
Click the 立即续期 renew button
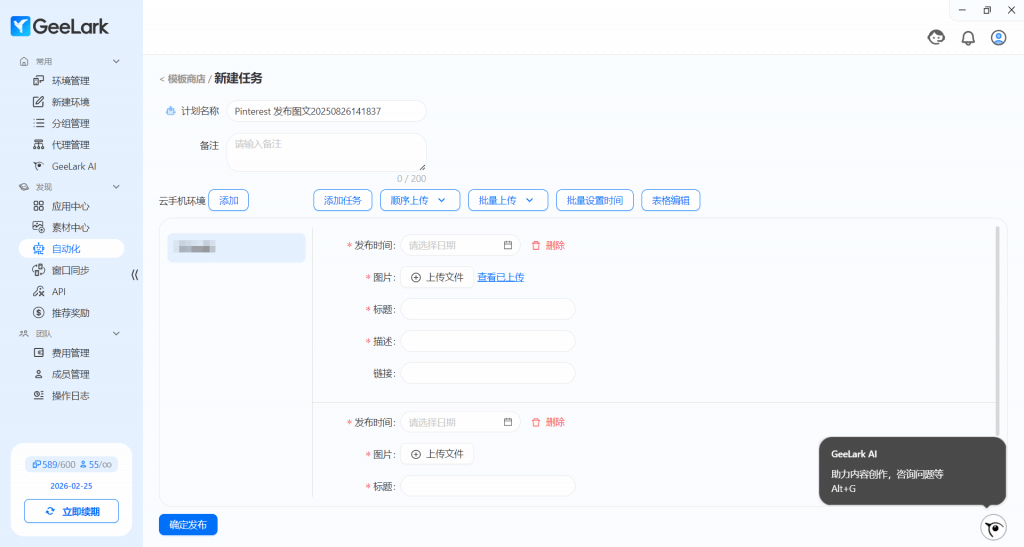(71, 511)
